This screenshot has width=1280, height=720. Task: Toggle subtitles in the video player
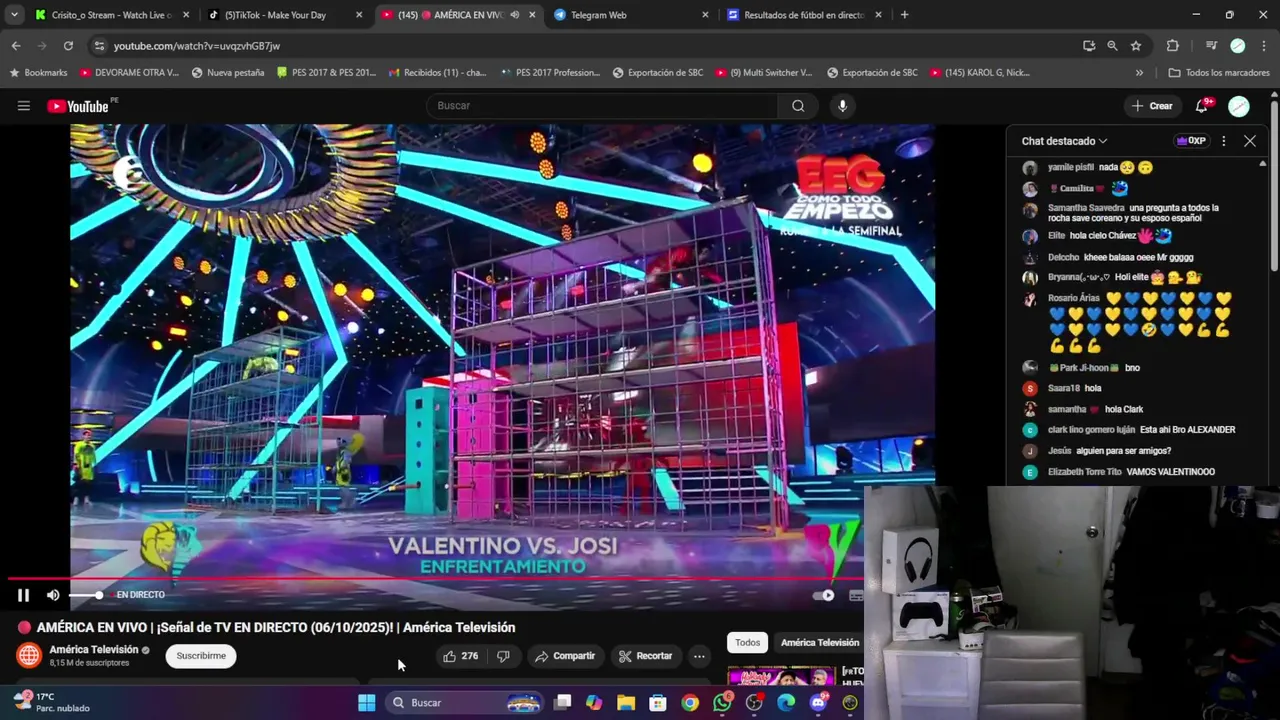tap(856, 595)
